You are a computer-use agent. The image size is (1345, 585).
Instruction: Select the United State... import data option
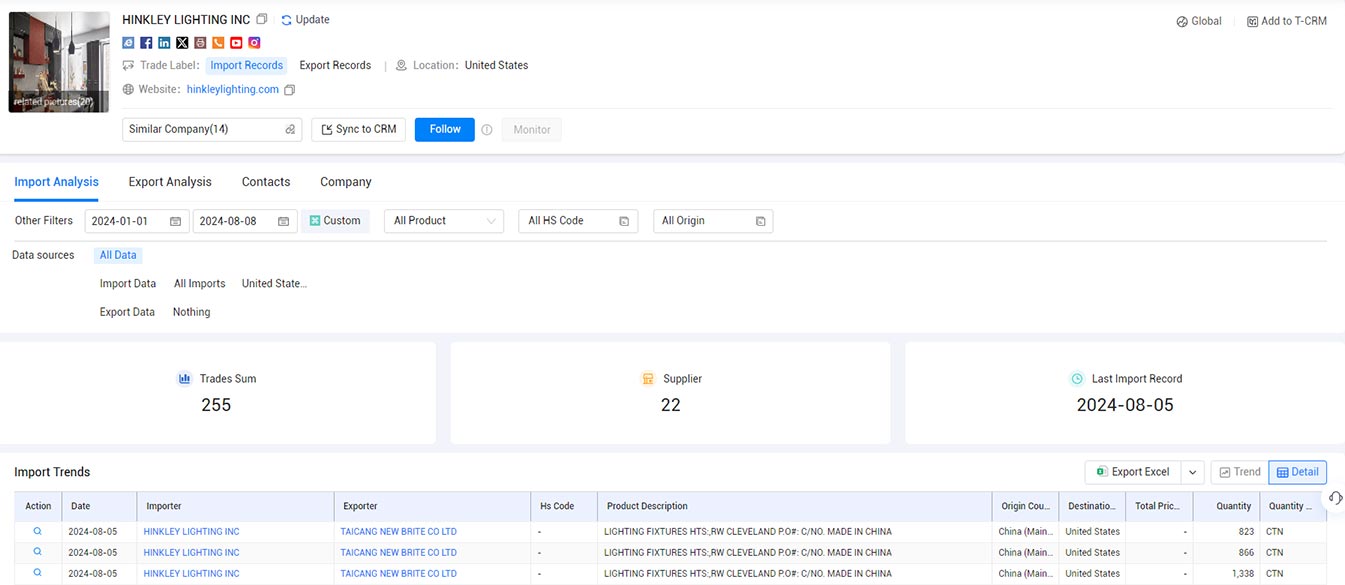pos(274,284)
